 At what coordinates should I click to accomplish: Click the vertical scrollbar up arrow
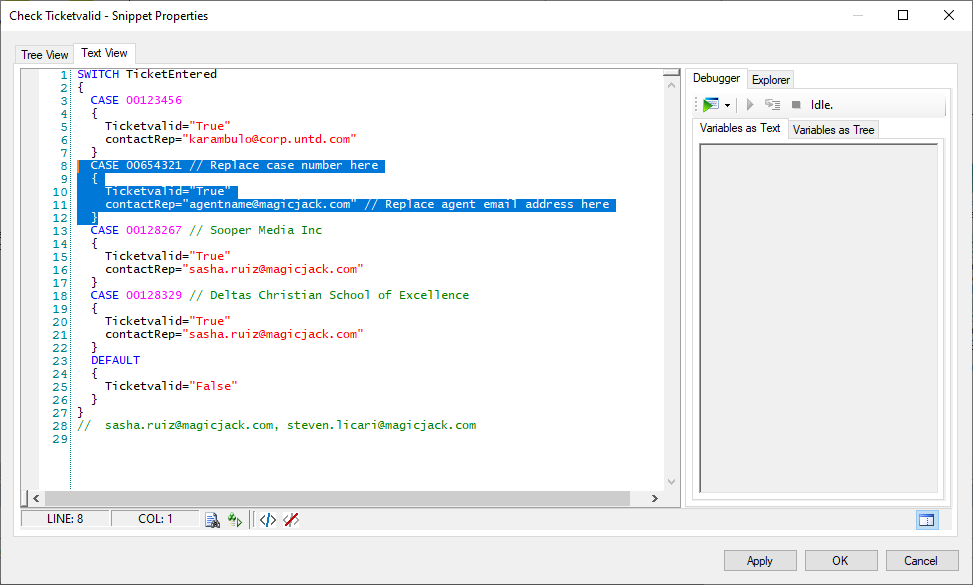click(x=671, y=85)
